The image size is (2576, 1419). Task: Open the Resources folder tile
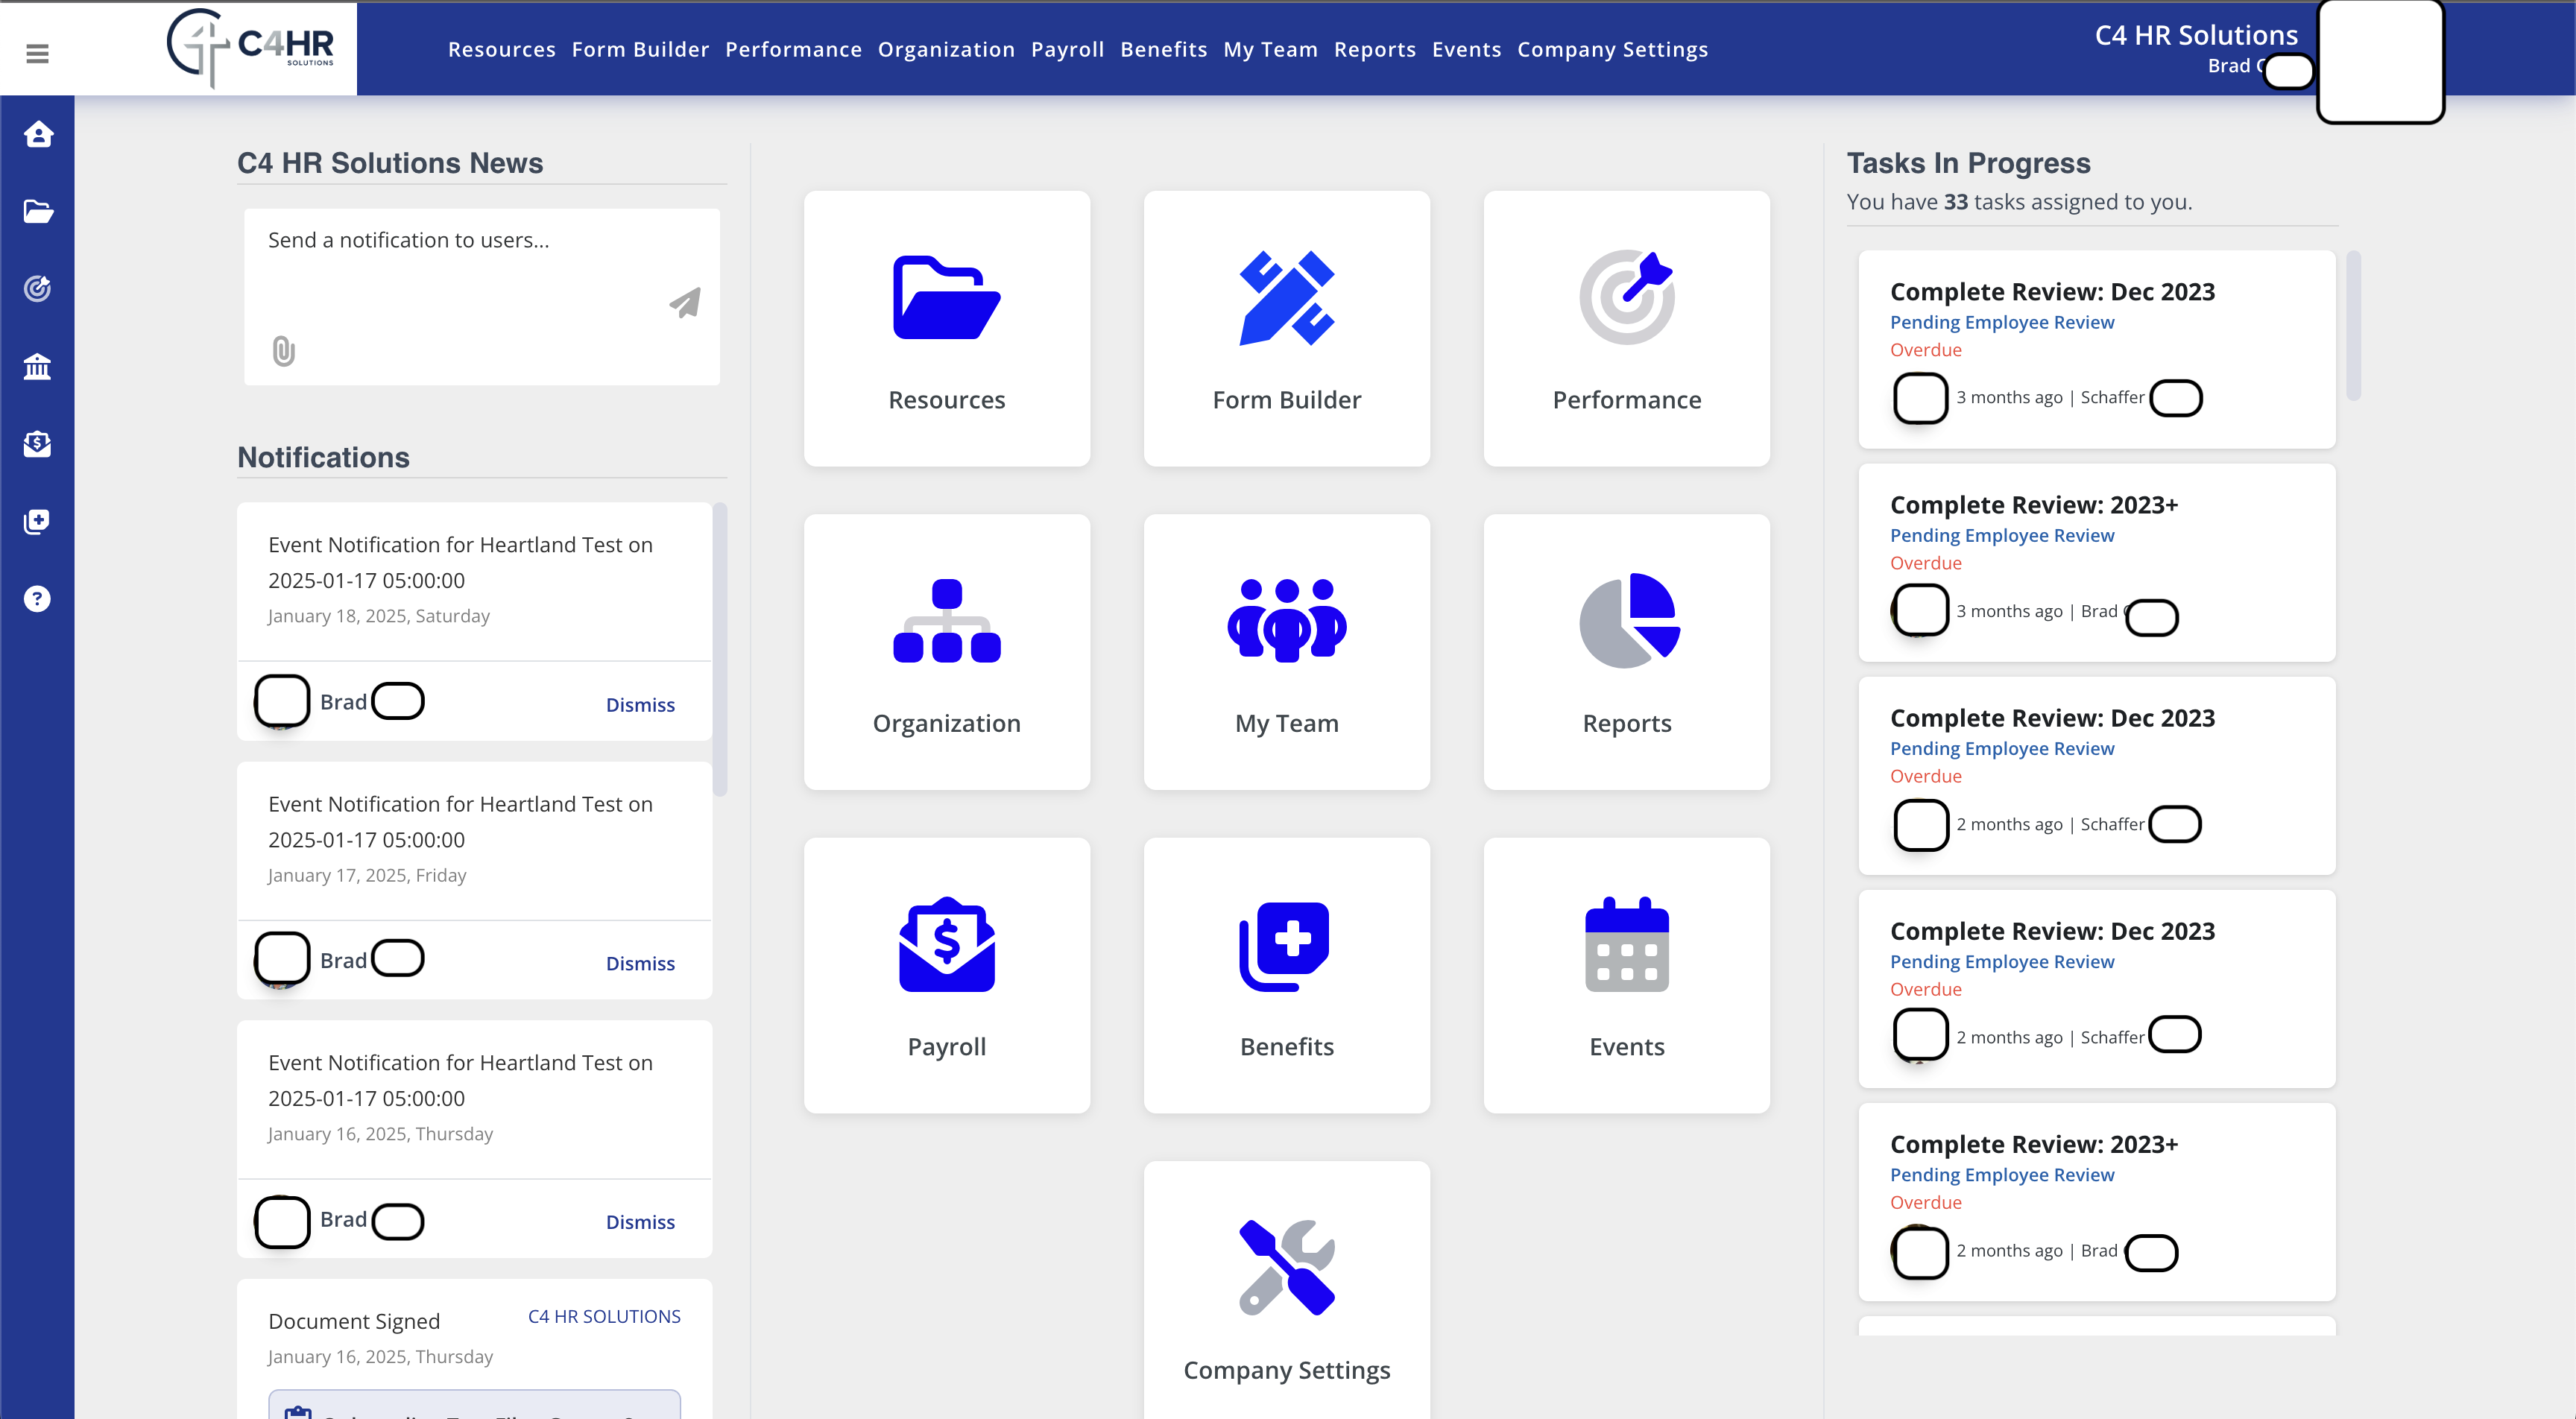pyautogui.click(x=946, y=328)
